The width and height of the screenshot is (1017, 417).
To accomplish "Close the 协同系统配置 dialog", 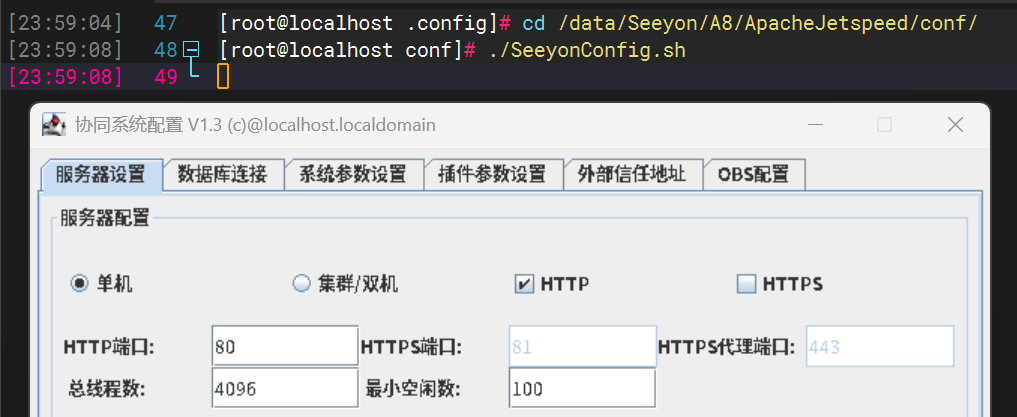I will [955, 125].
